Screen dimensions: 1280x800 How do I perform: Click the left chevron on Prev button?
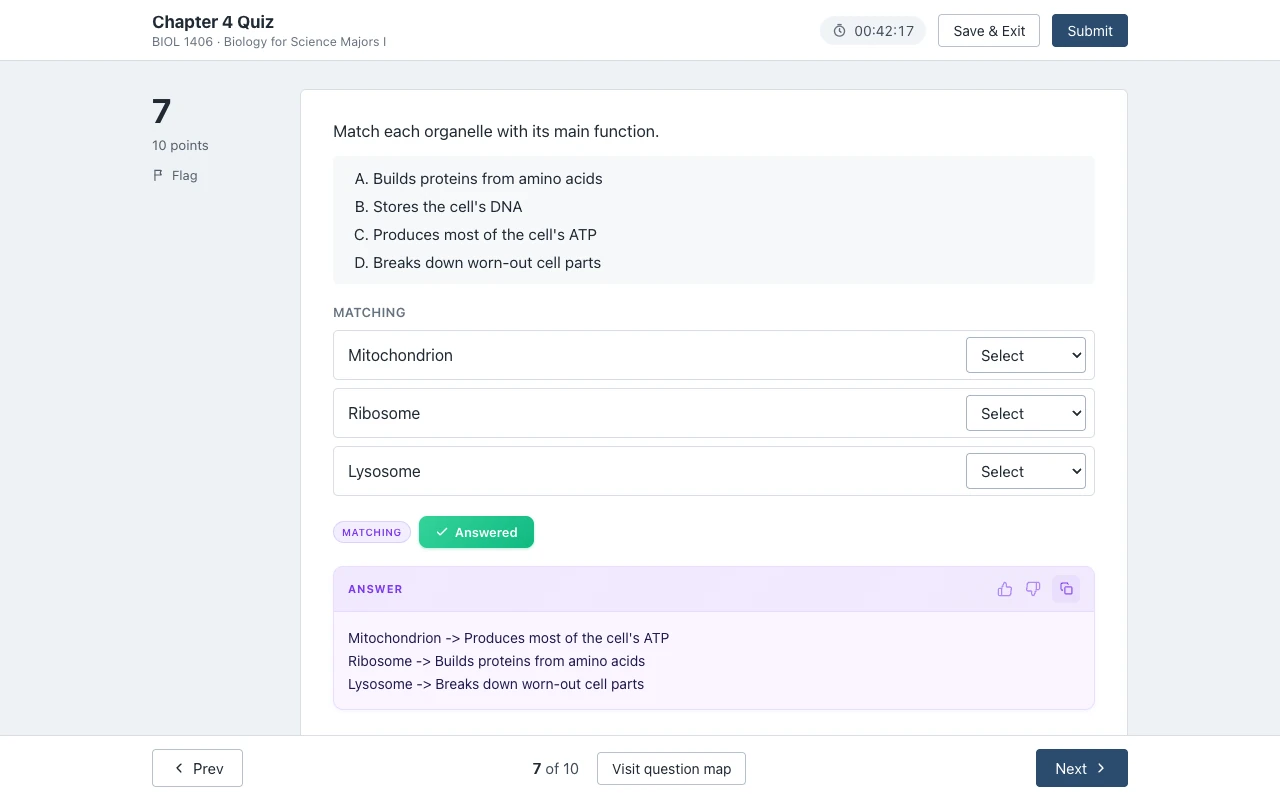coord(179,768)
